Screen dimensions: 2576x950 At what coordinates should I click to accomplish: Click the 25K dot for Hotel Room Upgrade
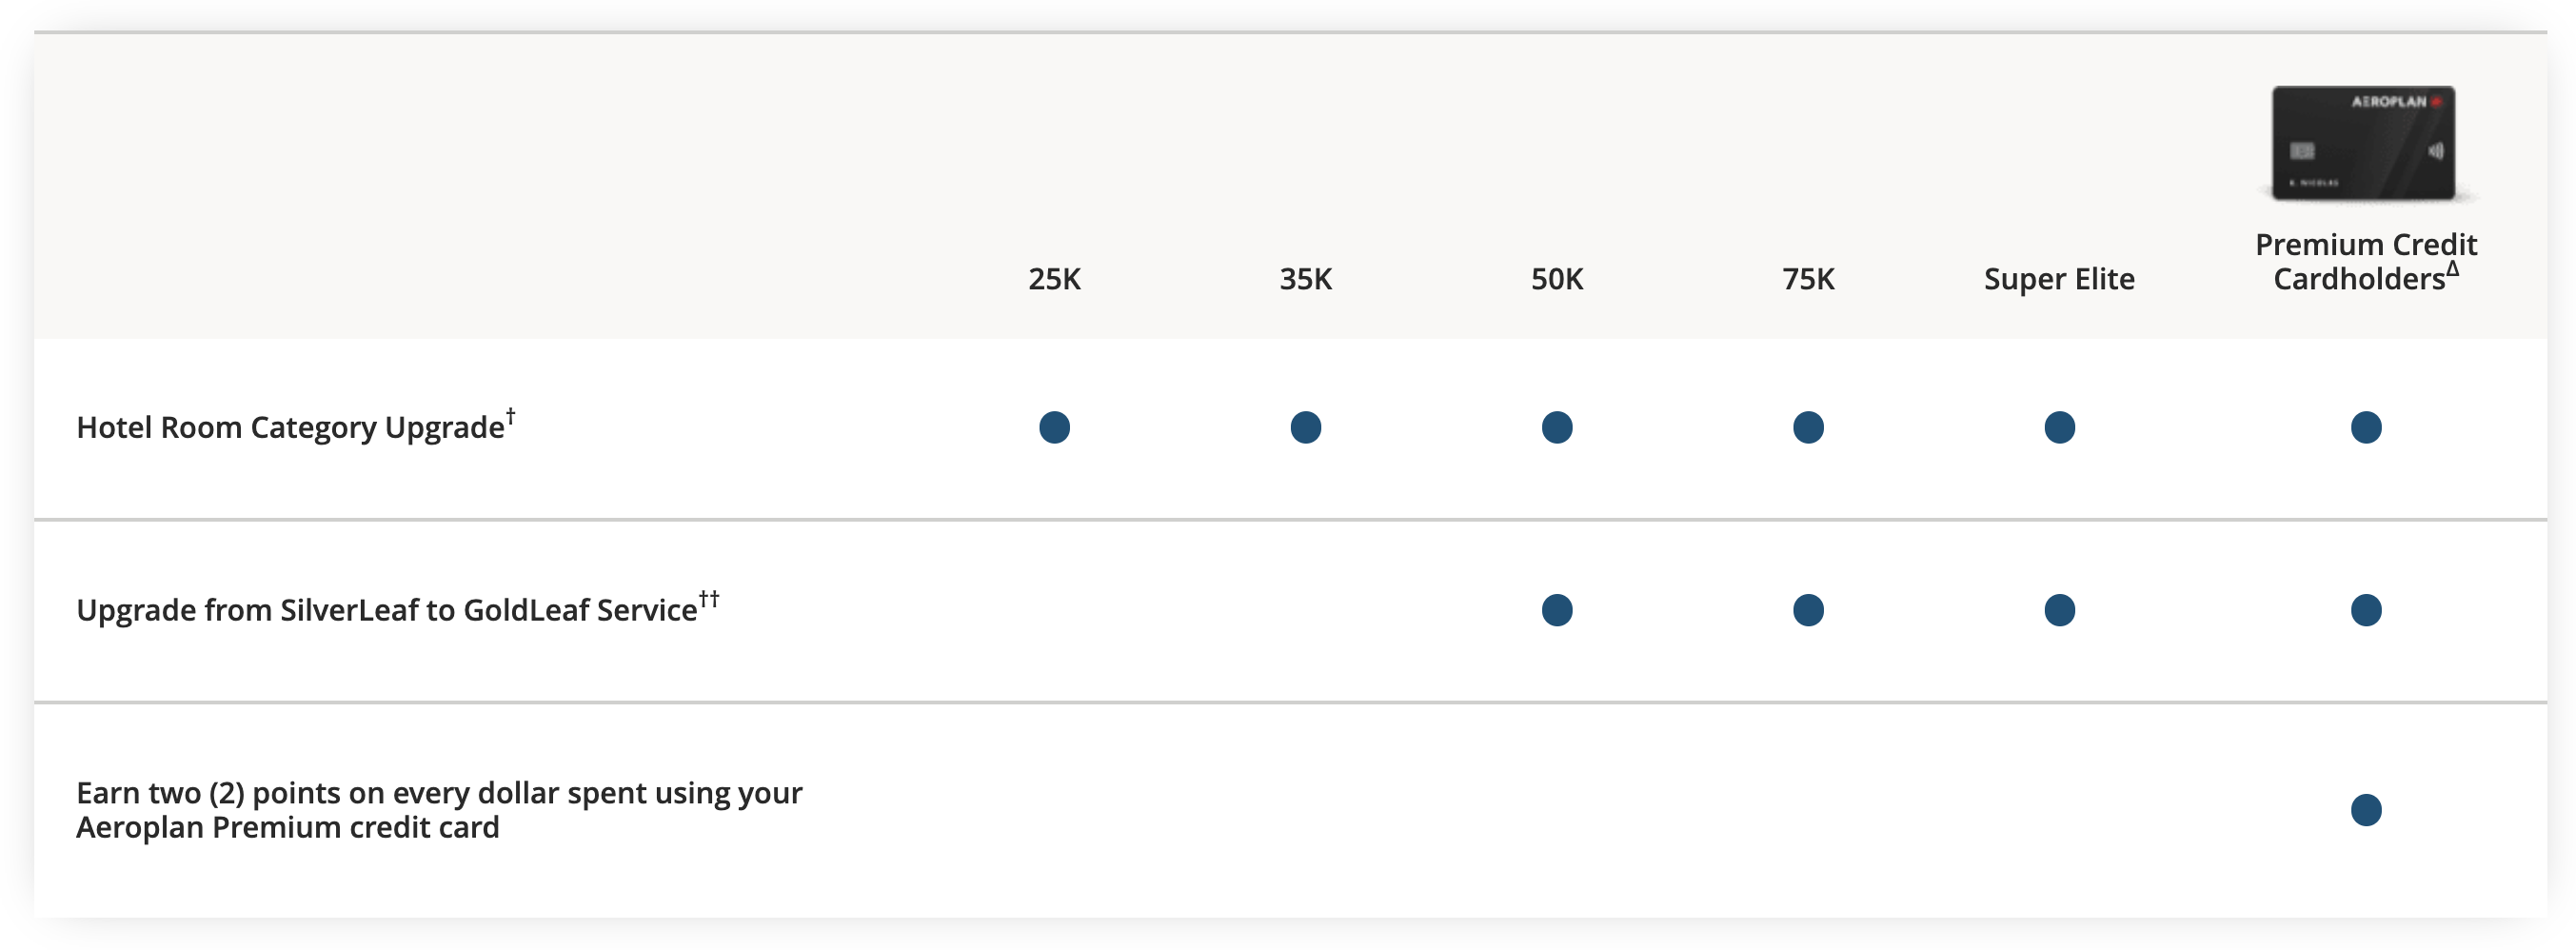point(1054,428)
